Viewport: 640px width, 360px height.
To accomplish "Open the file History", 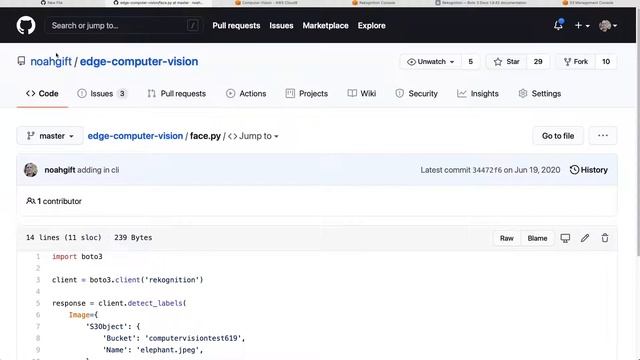I will (589, 170).
